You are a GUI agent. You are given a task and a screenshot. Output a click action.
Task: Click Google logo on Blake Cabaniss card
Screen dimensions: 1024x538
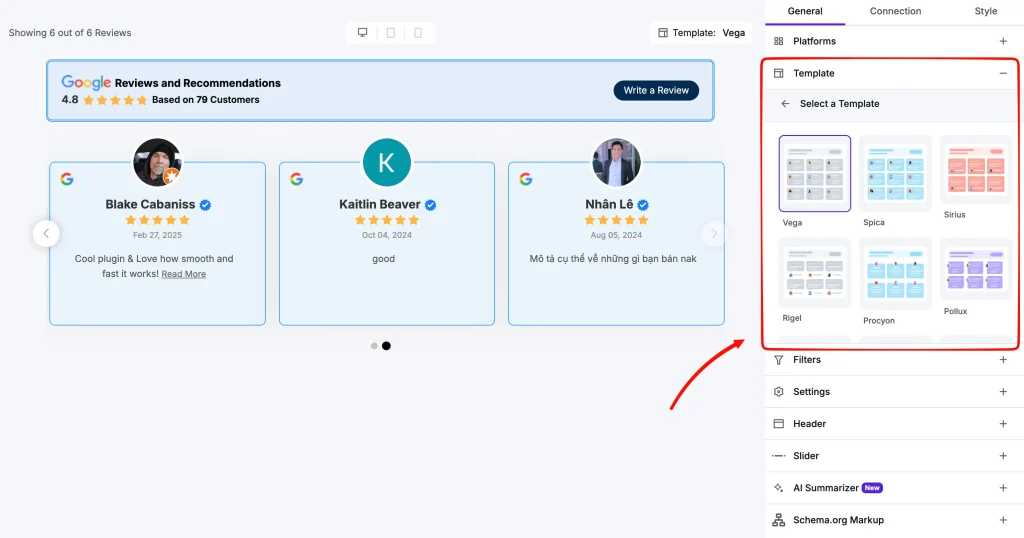[67, 179]
